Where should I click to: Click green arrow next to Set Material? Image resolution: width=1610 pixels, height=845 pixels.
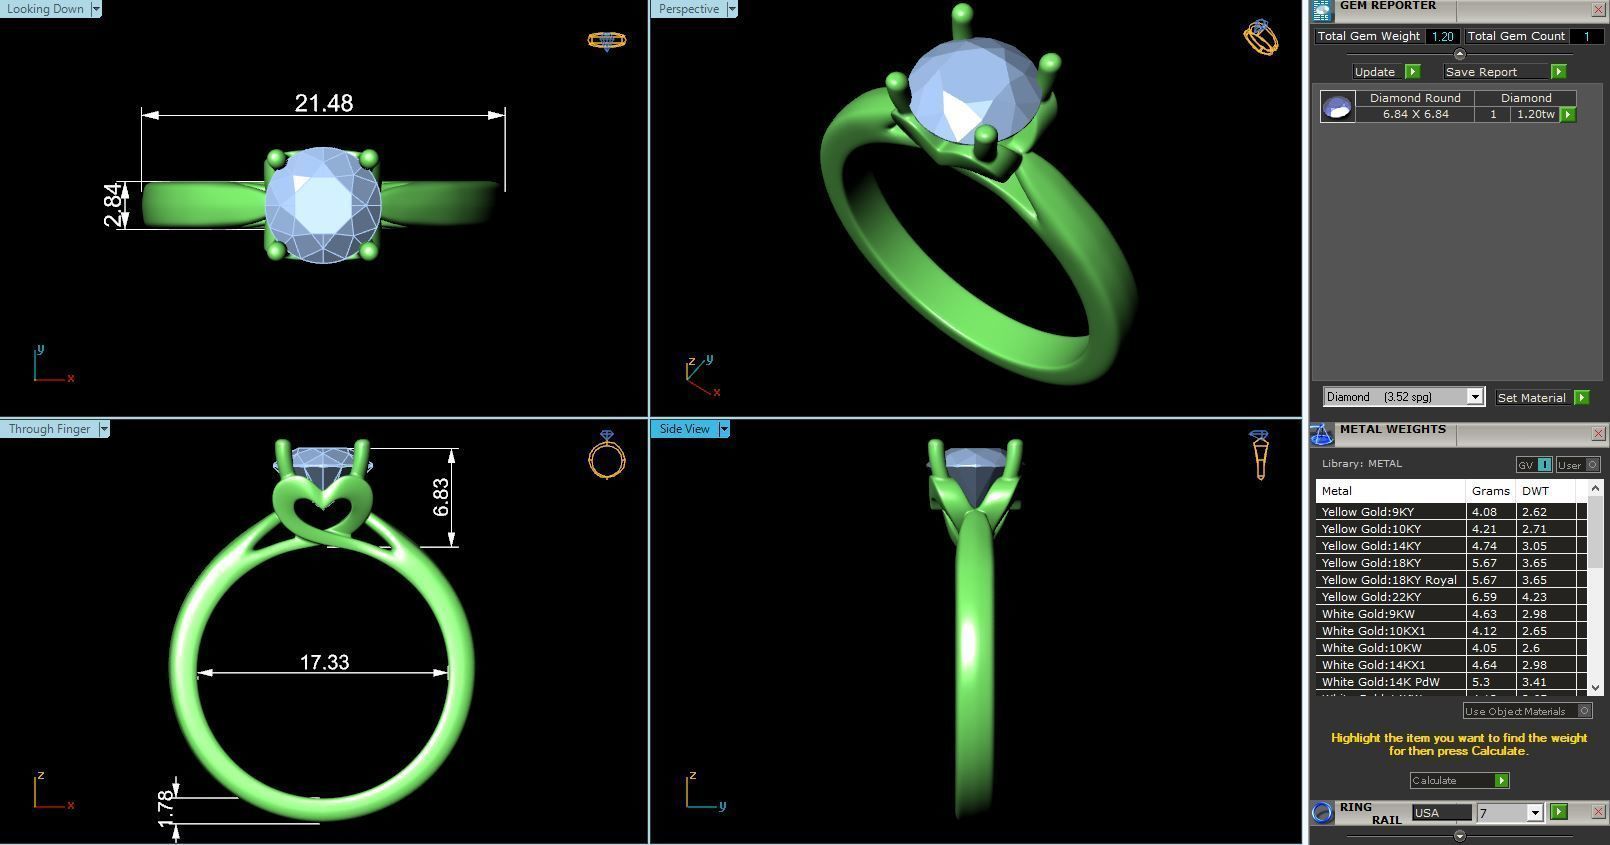point(1581,398)
